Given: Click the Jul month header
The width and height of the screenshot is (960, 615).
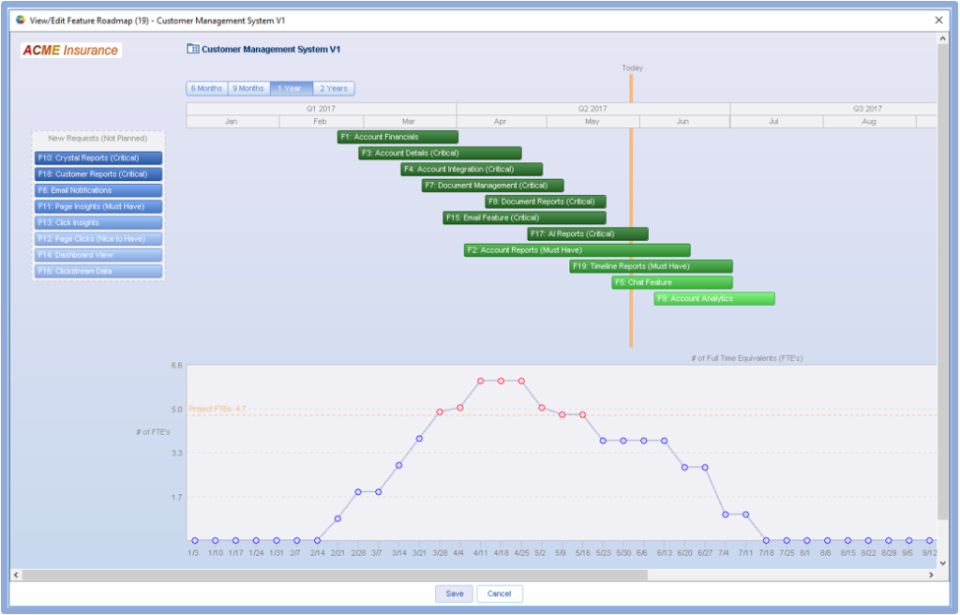Looking at the screenshot, I should point(774,121).
